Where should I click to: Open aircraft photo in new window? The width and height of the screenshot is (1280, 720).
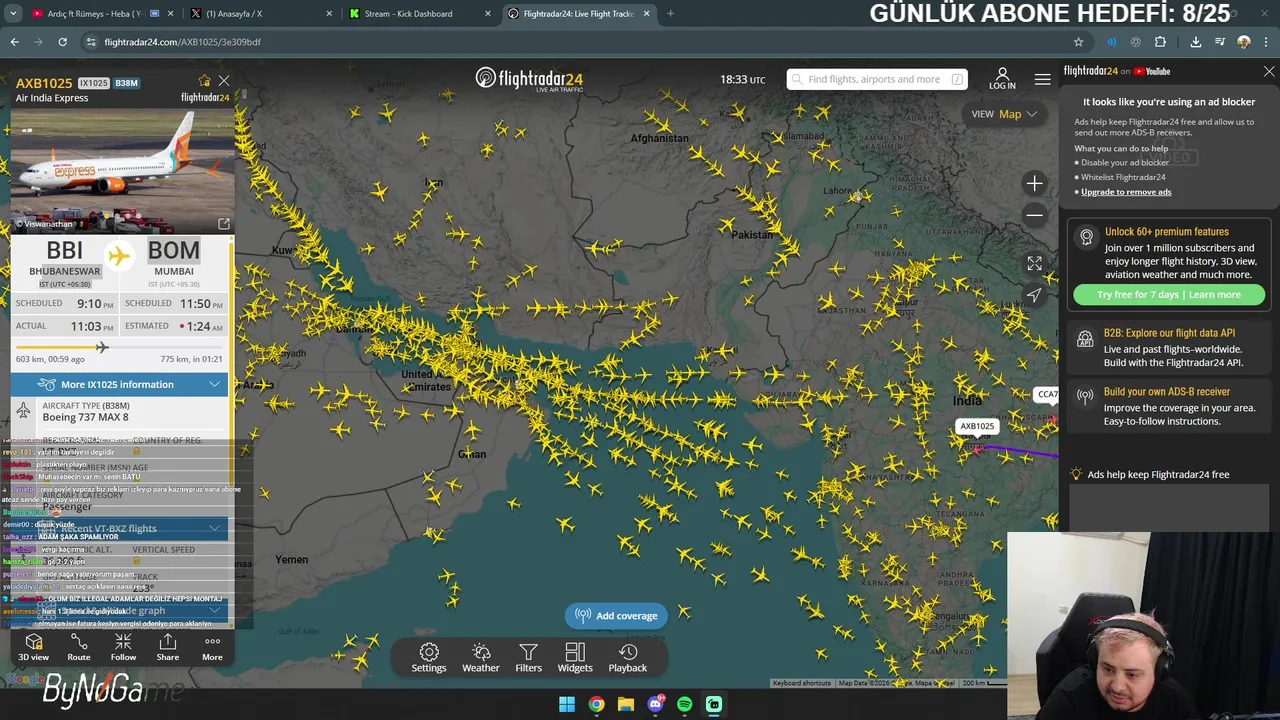tap(224, 224)
